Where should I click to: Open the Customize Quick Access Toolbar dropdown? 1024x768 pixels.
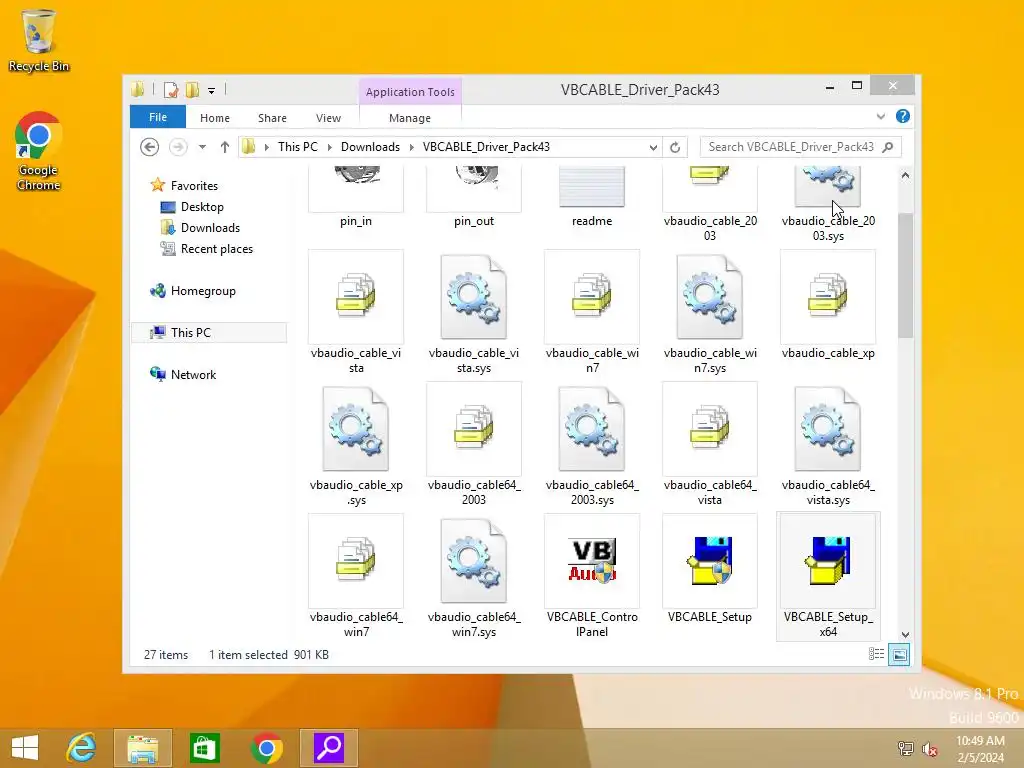tap(212, 91)
